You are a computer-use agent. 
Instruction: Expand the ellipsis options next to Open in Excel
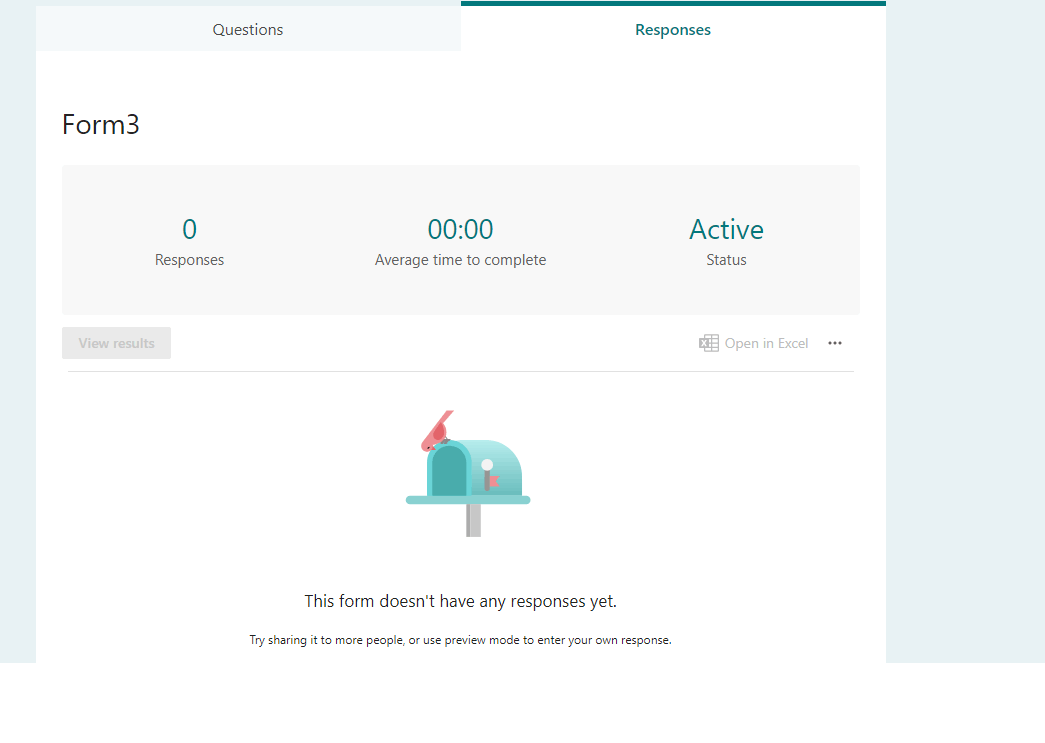click(835, 343)
